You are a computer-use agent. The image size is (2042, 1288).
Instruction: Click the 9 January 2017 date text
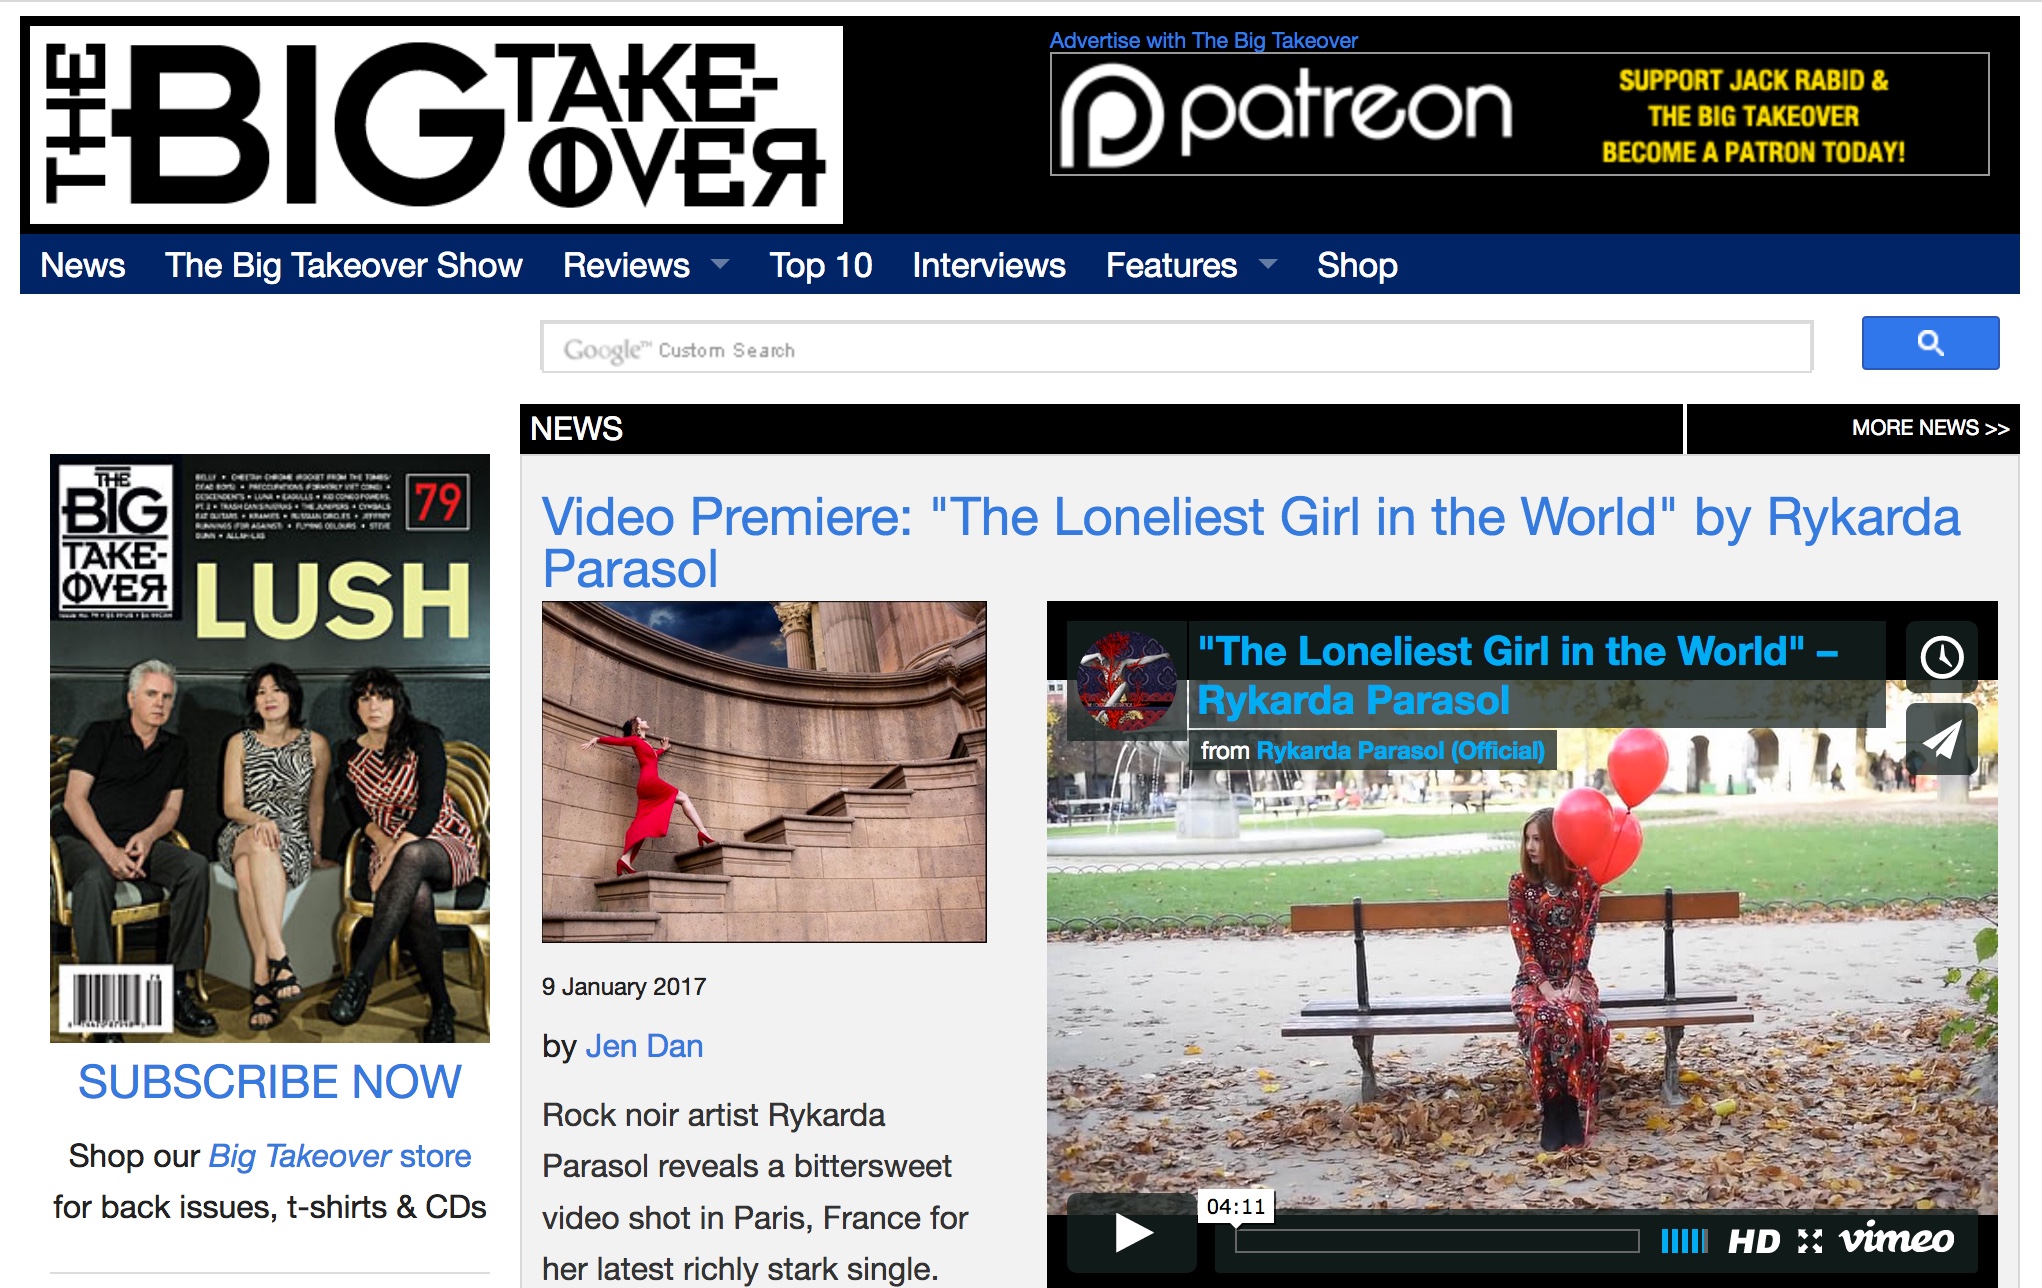click(624, 987)
